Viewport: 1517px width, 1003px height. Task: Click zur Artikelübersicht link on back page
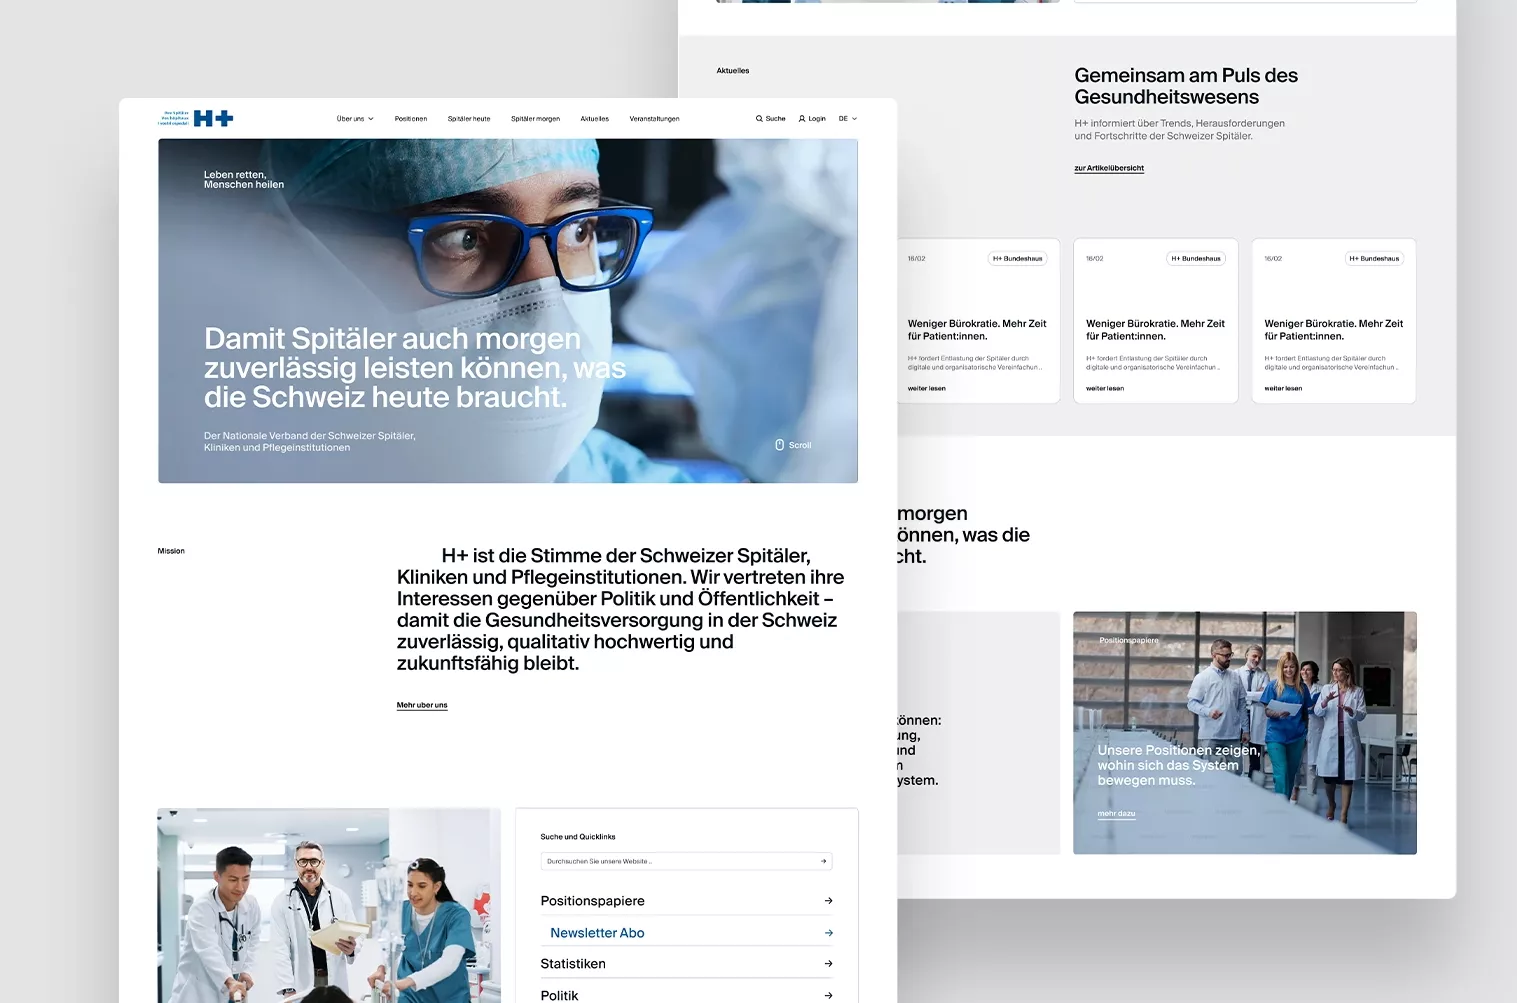pos(1109,168)
